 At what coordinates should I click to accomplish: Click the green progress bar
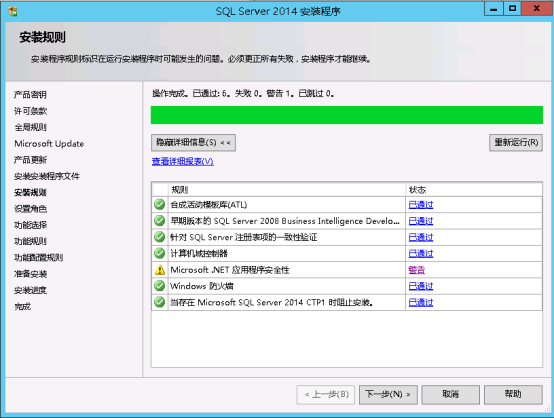pos(347,115)
